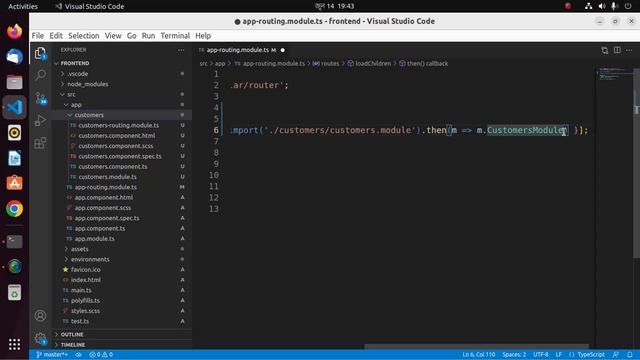Launch Google Chrome from the dock
The width and height of the screenshot is (640, 360).
click(15, 209)
